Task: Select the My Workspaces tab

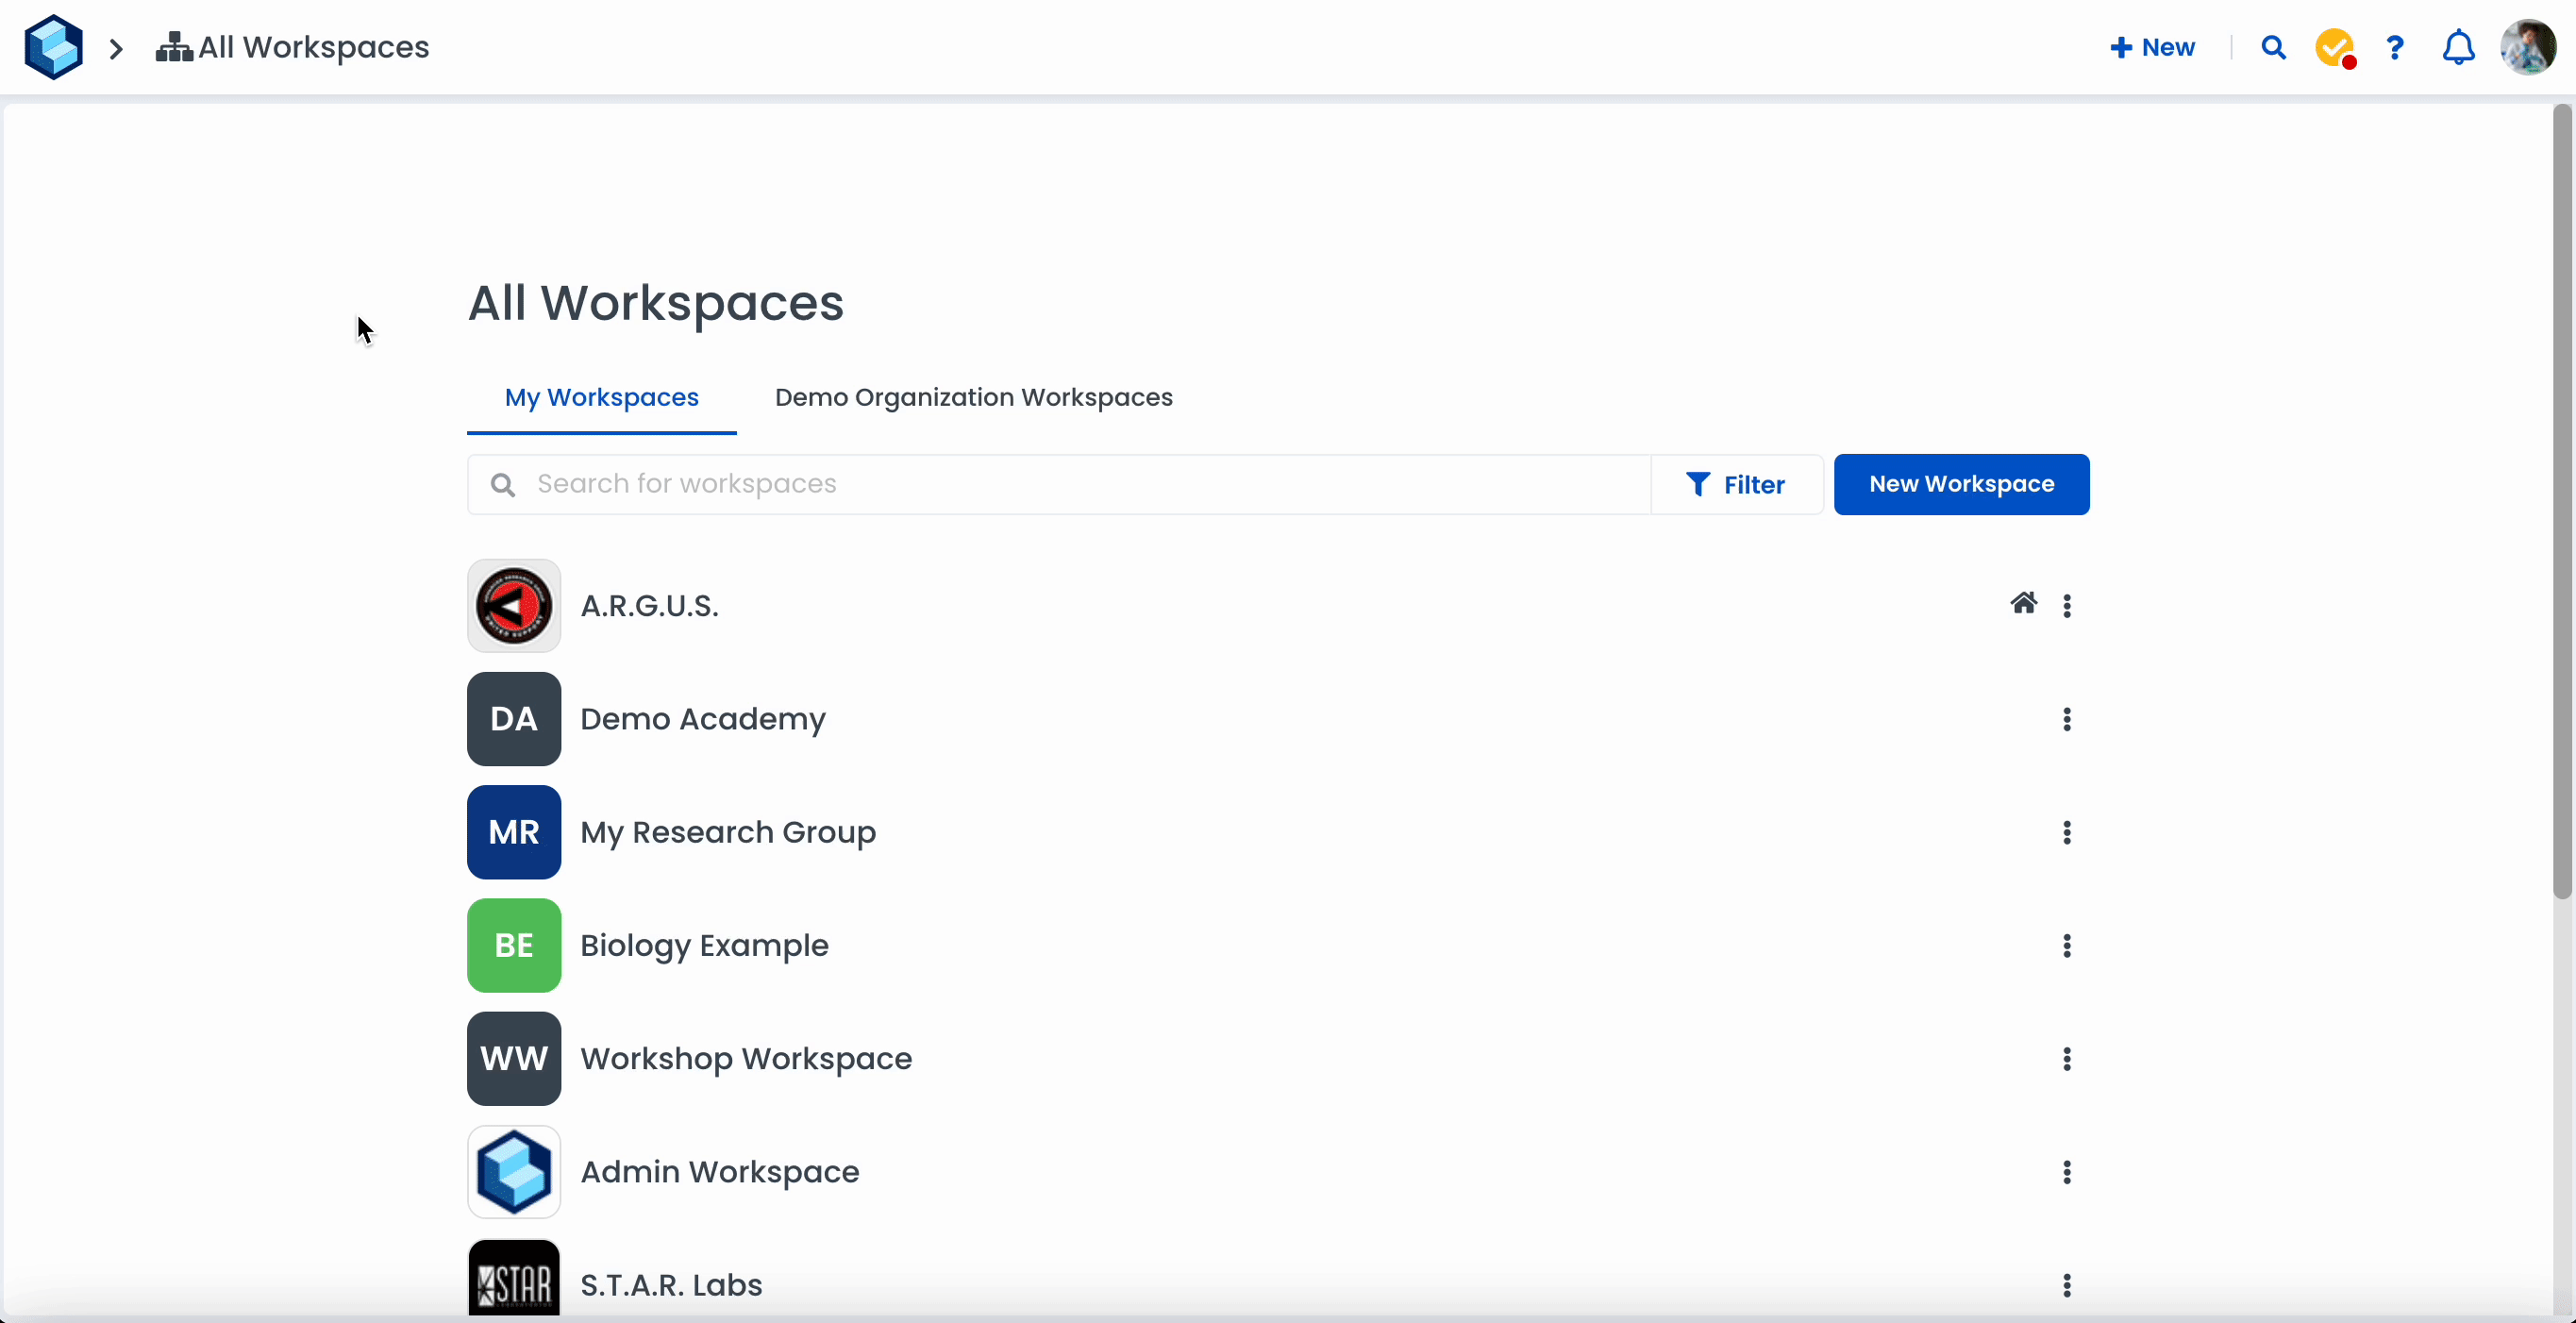Action: [x=601, y=397]
